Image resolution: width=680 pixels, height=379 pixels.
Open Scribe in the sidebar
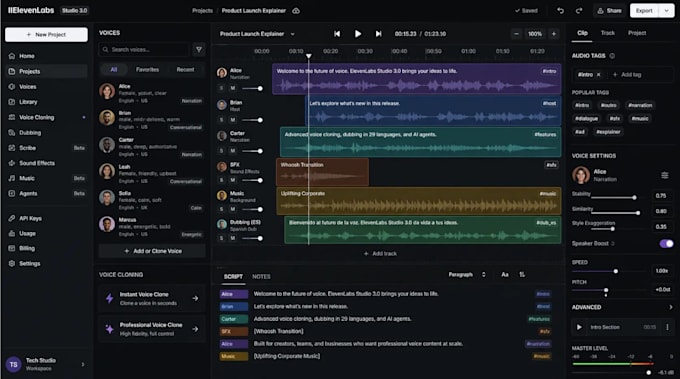point(46,148)
